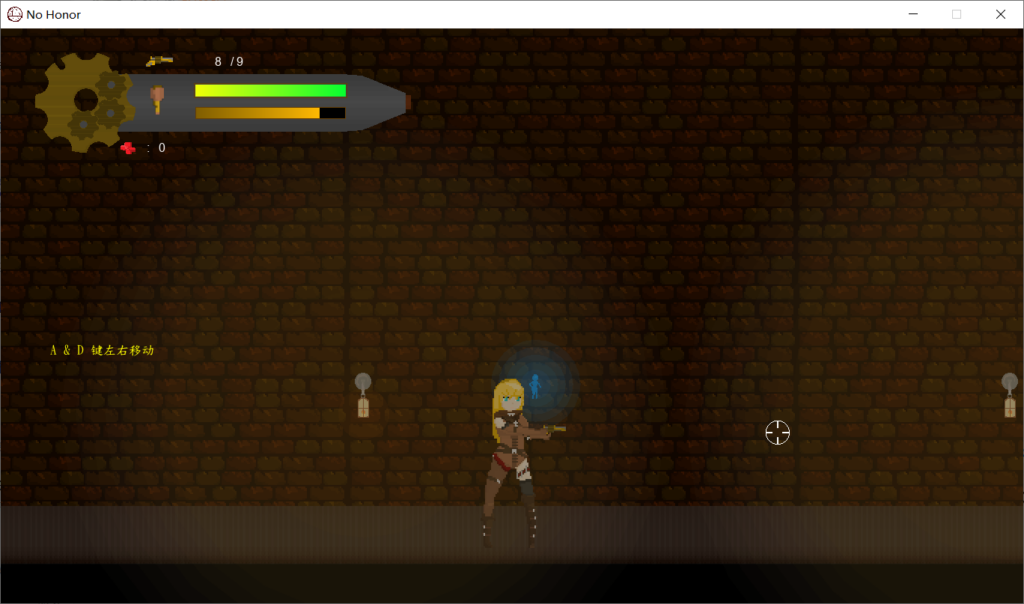
Task: Click the yellow A & D movement hint text
Action: [103, 350]
